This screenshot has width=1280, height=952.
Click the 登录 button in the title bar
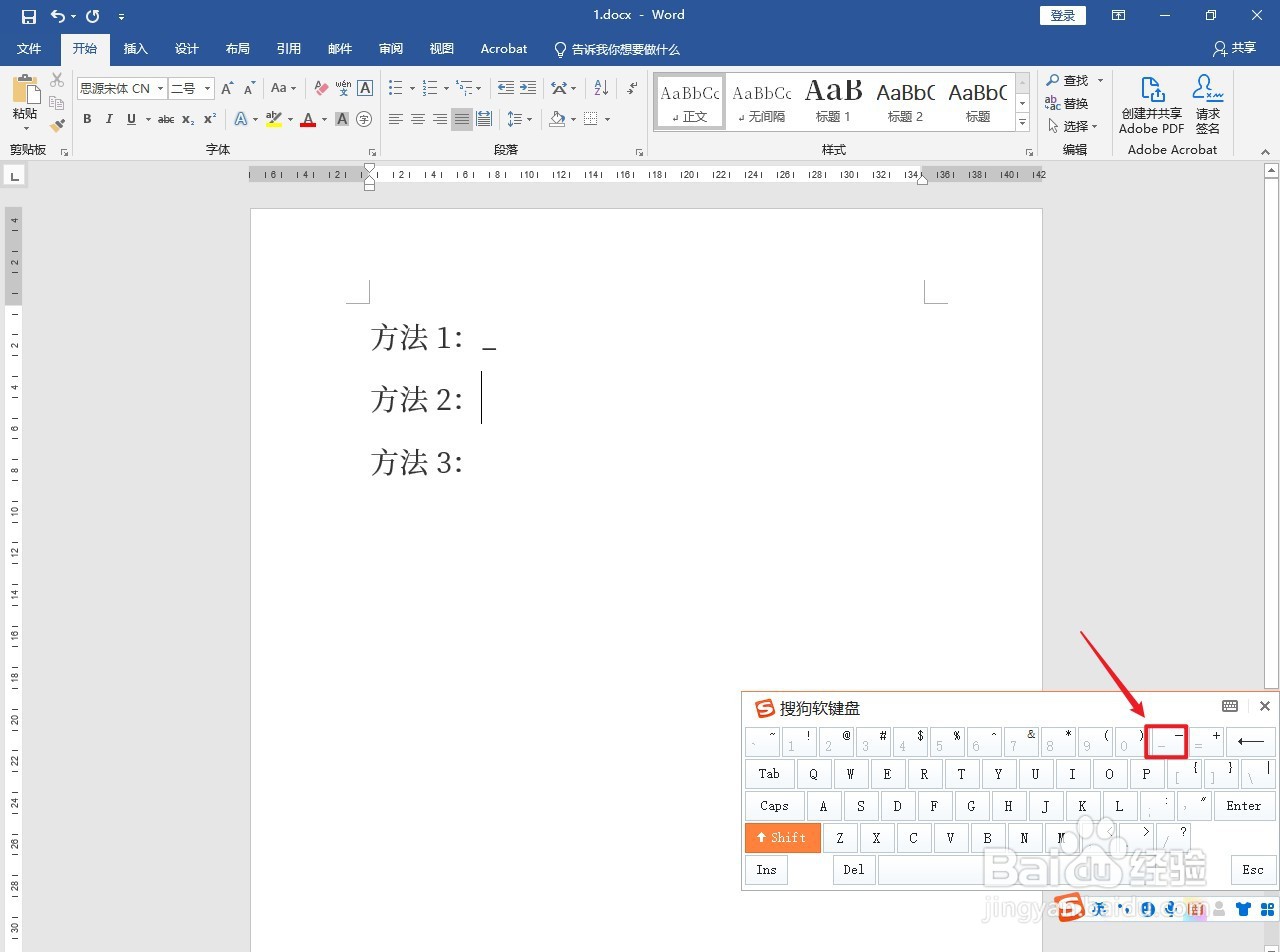click(x=1062, y=15)
